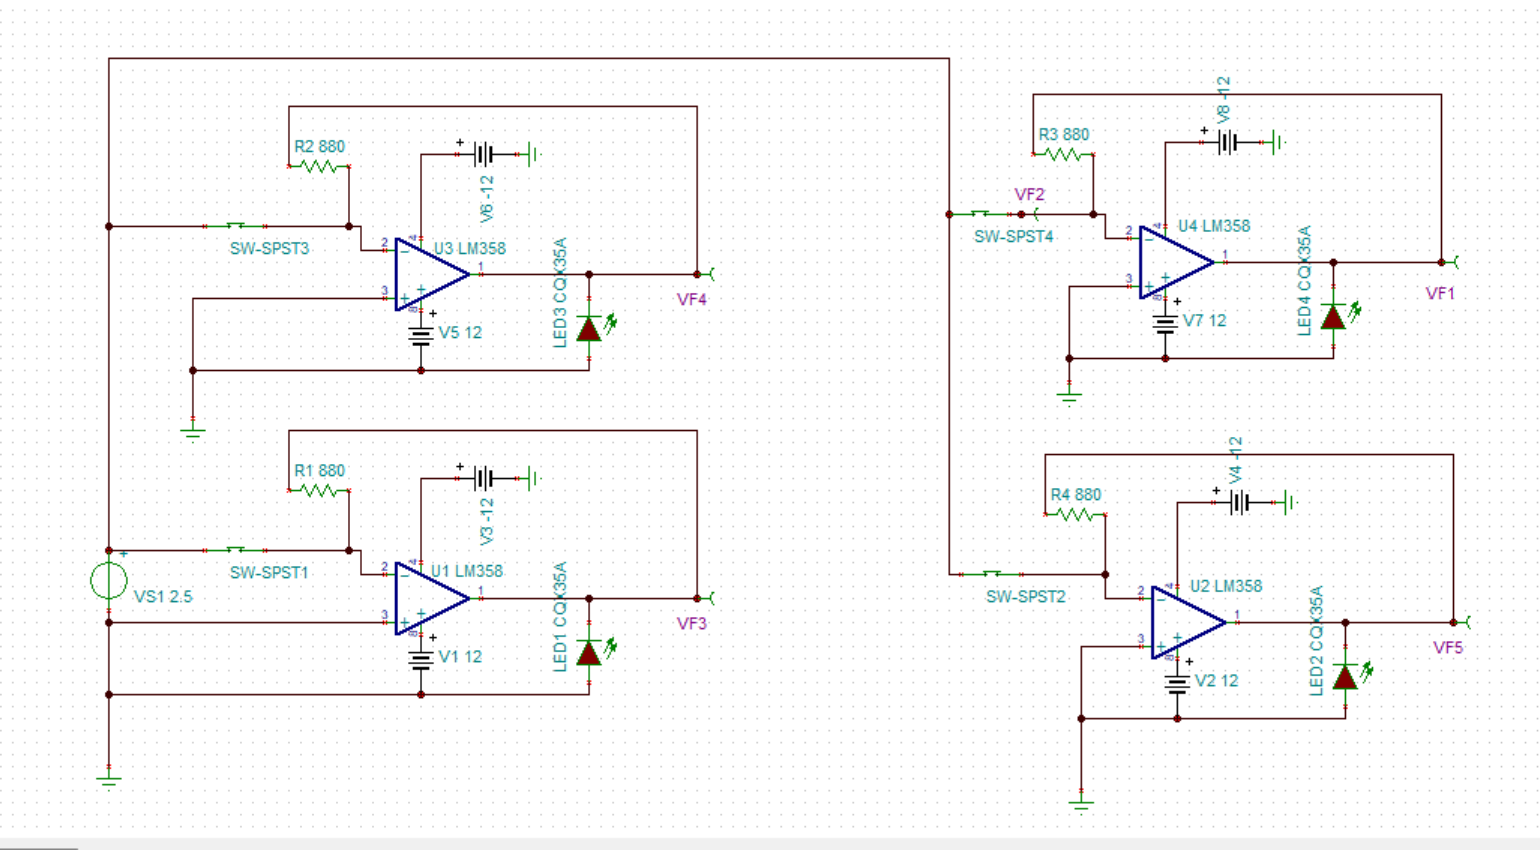The image size is (1540, 850).
Task: Select the U3 LM358 op-amp symbol
Action: pos(432,274)
